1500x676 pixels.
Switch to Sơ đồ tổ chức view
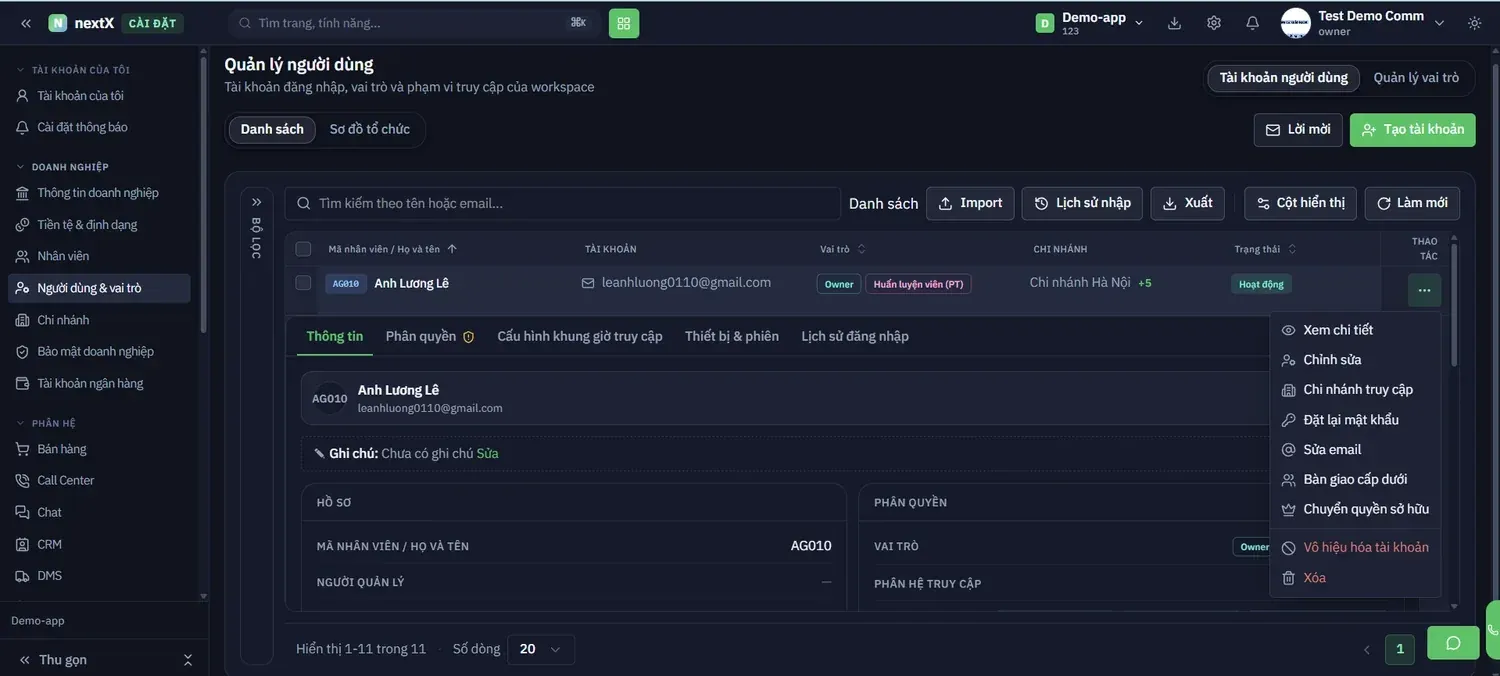click(x=370, y=130)
